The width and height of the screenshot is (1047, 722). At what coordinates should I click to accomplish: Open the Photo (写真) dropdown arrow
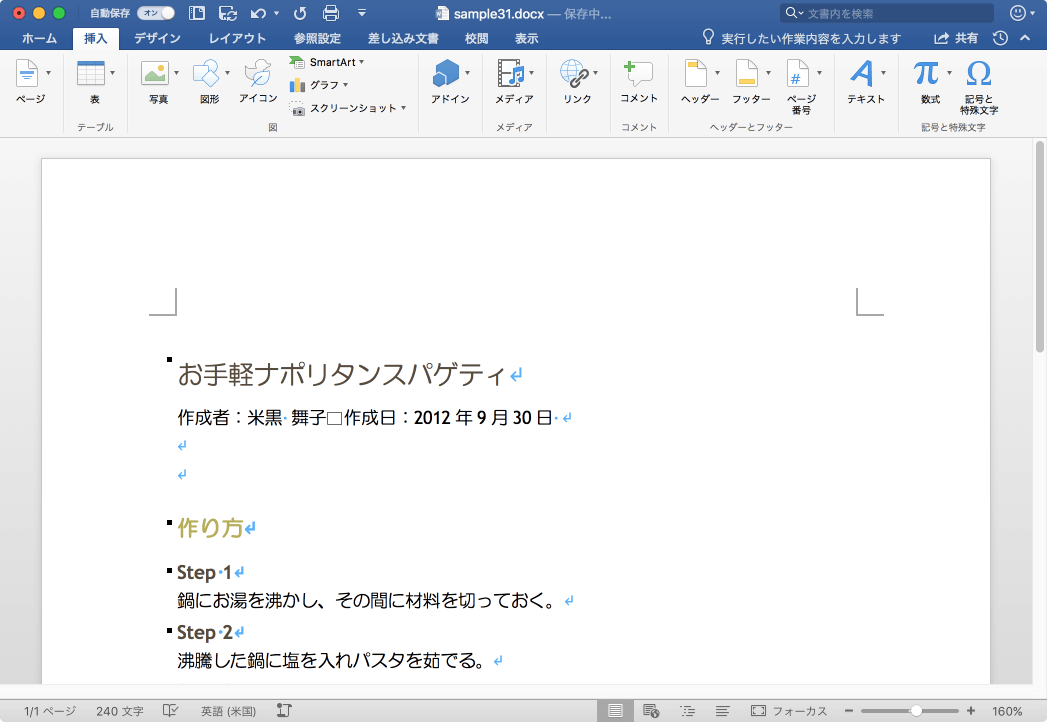click(x=176, y=73)
